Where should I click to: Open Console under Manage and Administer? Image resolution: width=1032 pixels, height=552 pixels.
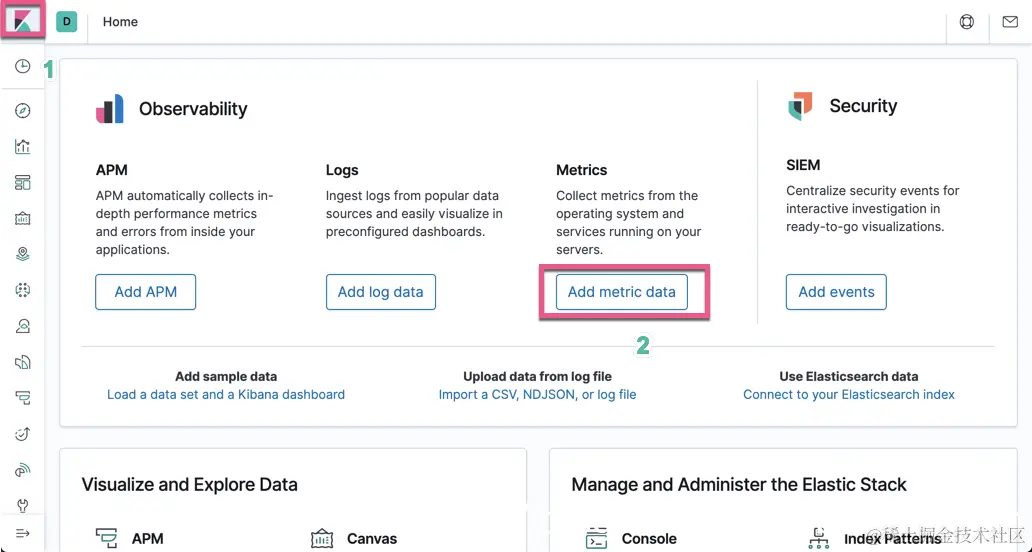coord(649,538)
